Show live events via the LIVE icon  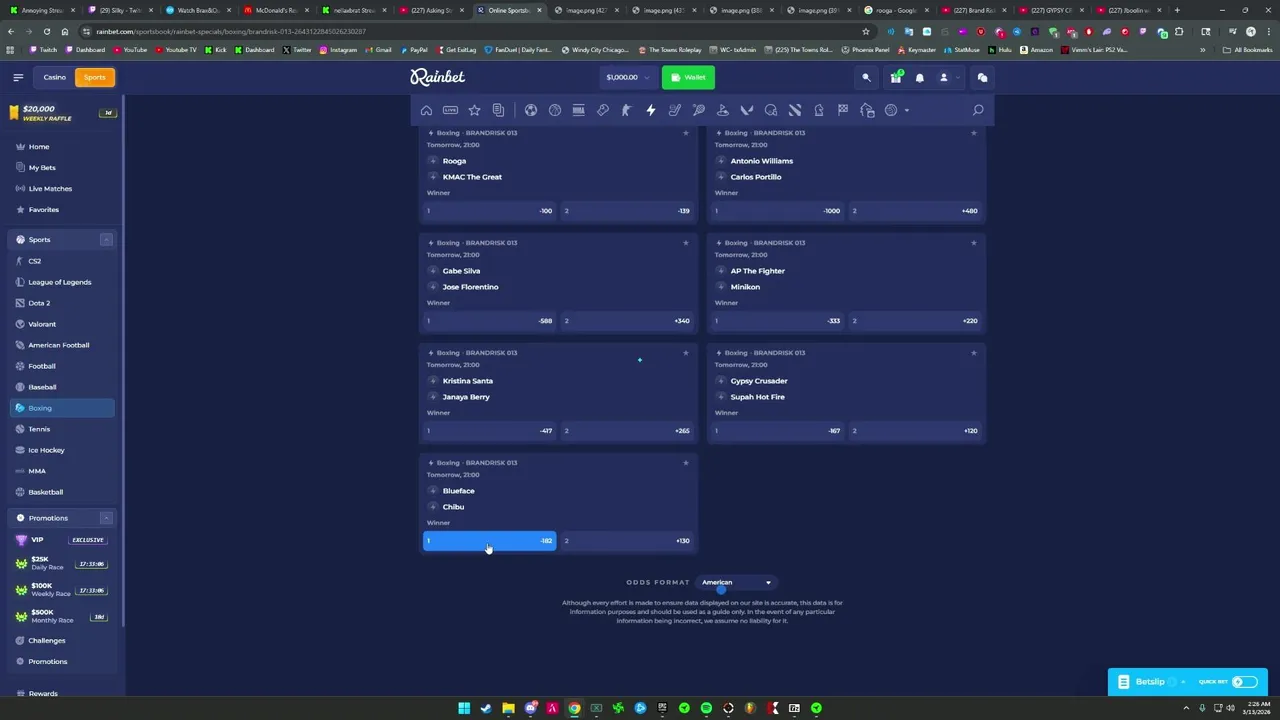pos(450,110)
